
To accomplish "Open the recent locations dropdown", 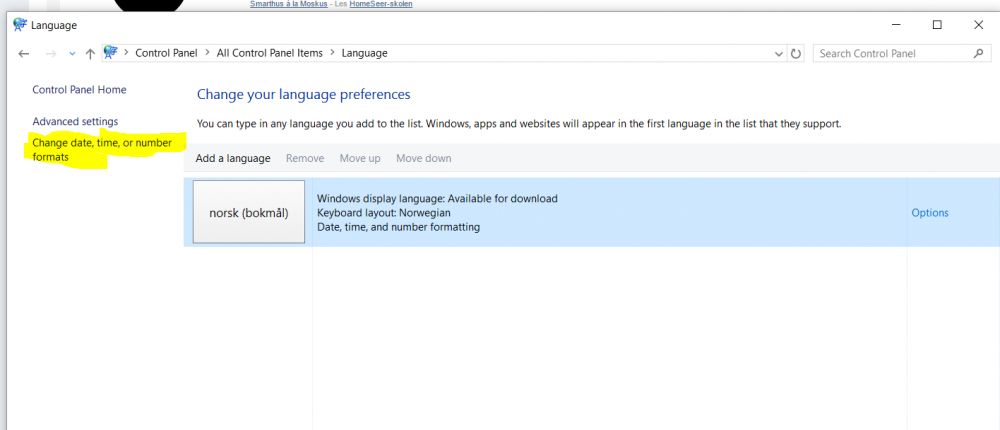I will pyautogui.click(x=71, y=53).
